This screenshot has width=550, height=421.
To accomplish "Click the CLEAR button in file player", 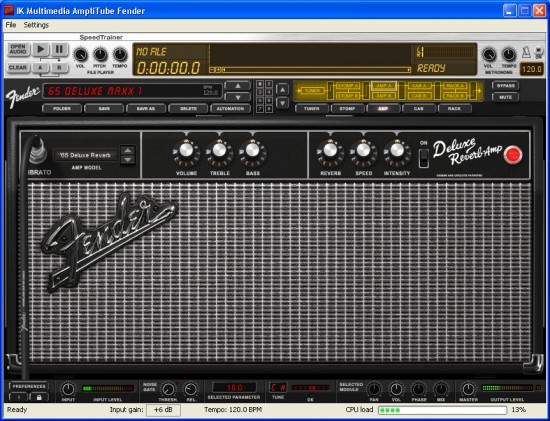I will [18, 67].
